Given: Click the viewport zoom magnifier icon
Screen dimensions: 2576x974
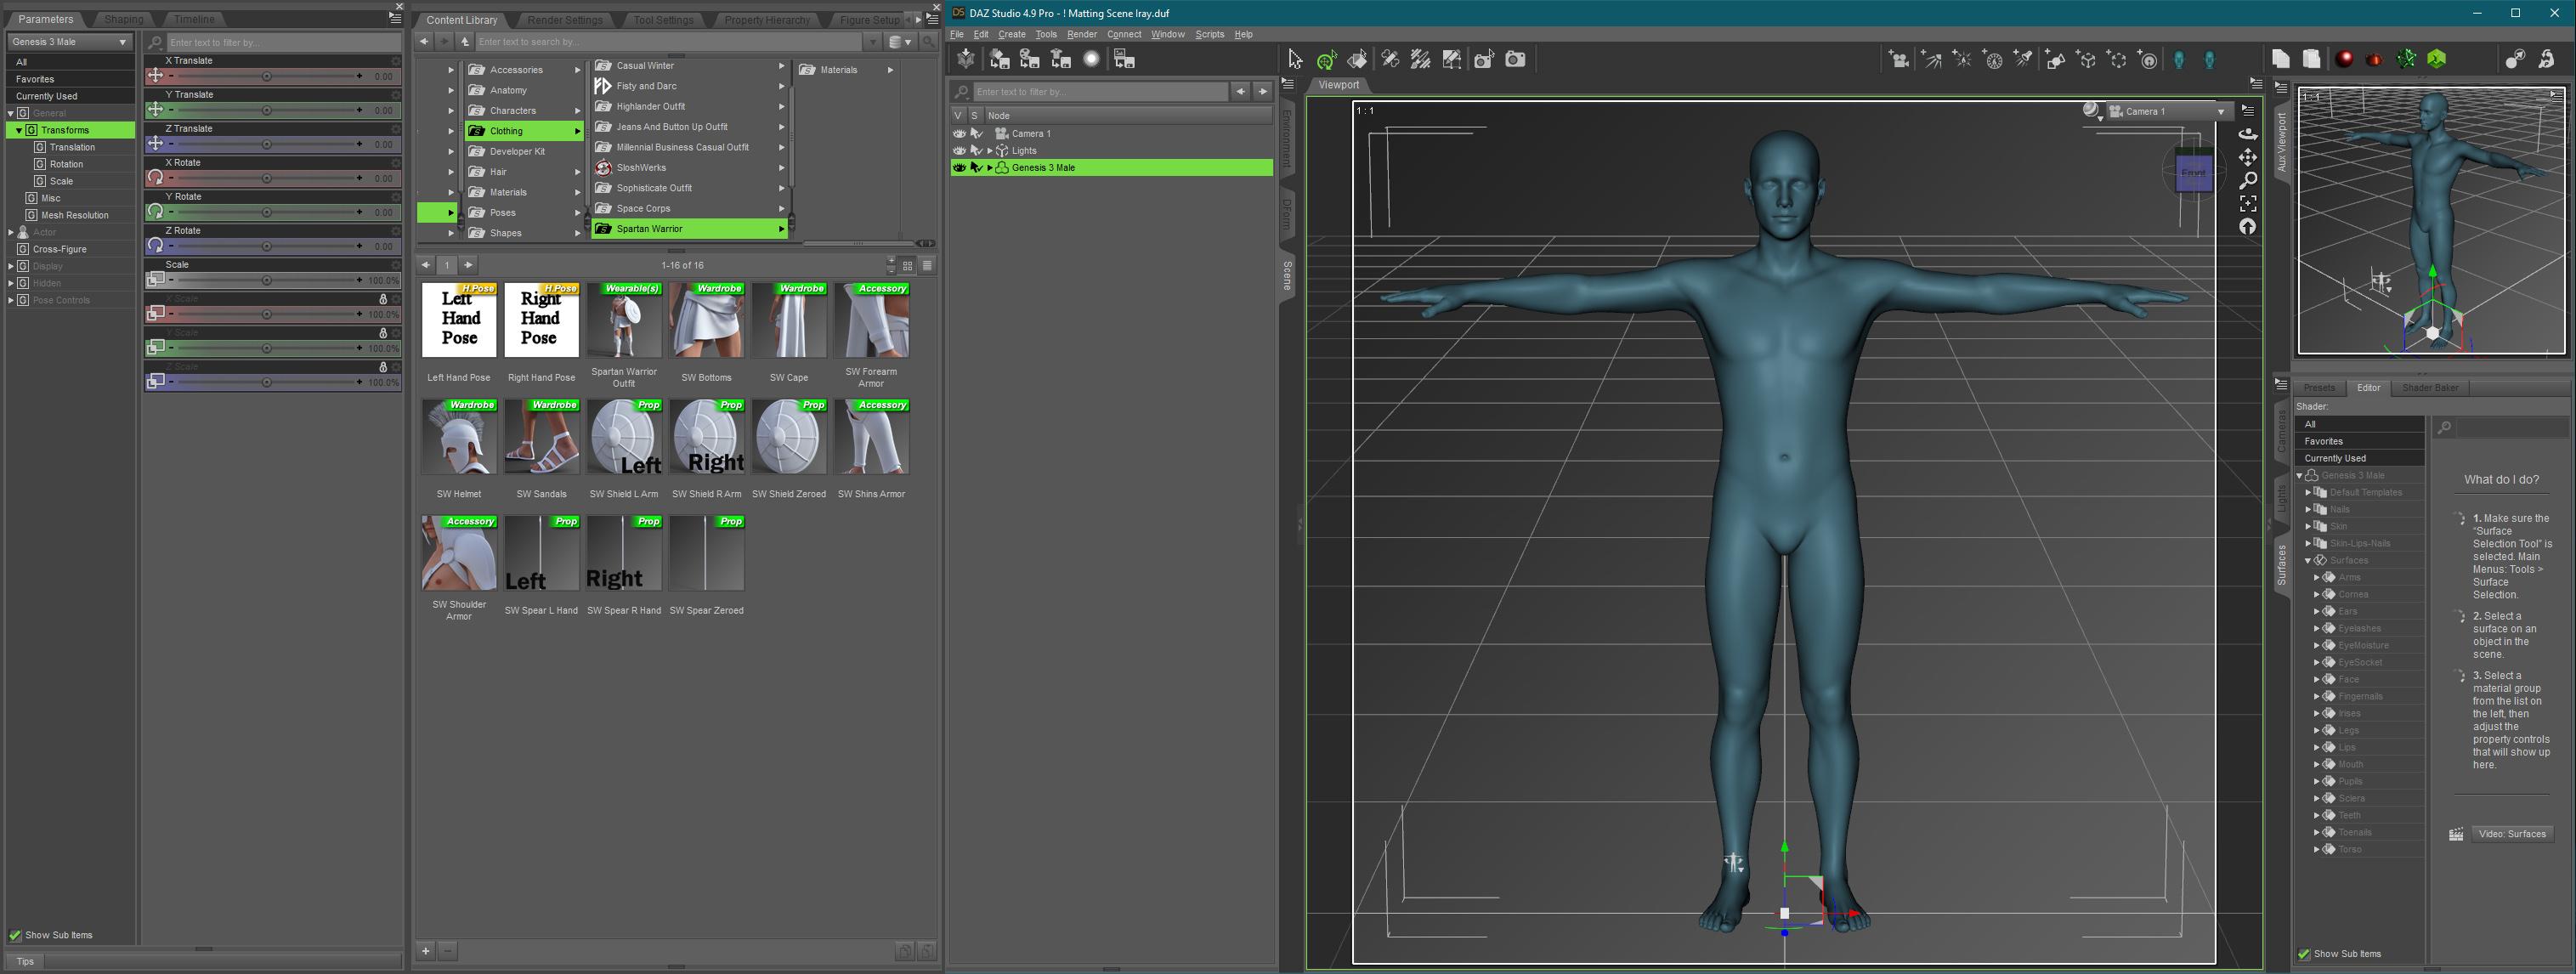Looking at the screenshot, I should tap(2247, 180).
